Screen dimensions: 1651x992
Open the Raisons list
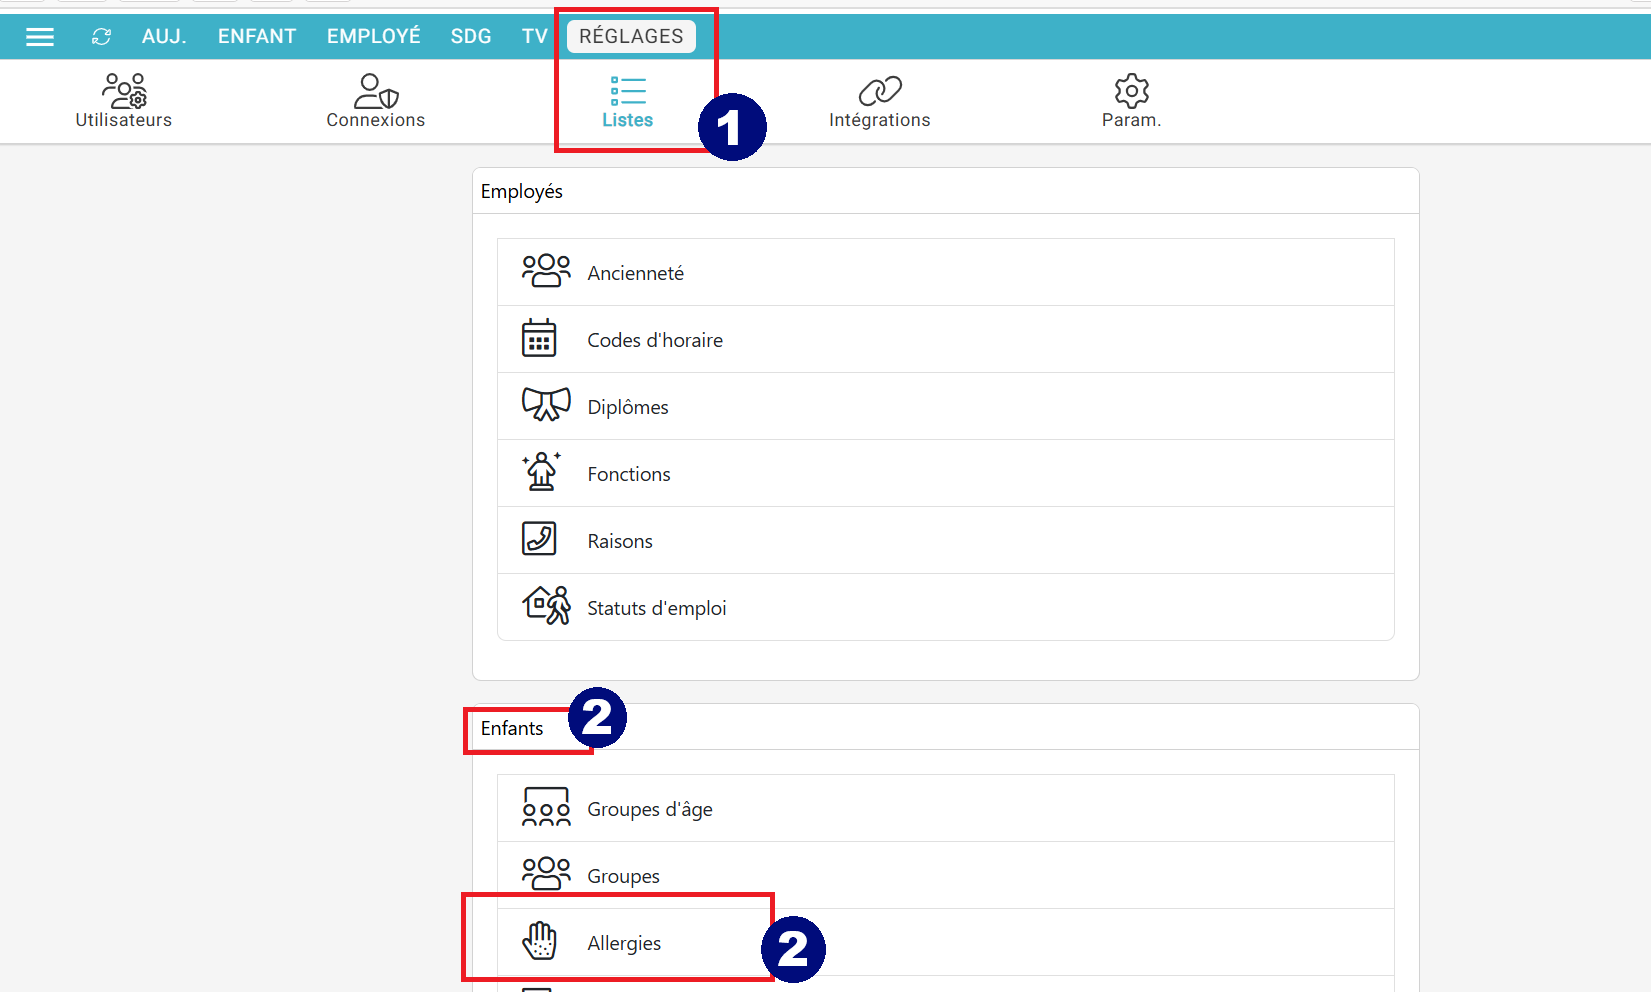click(x=620, y=541)
